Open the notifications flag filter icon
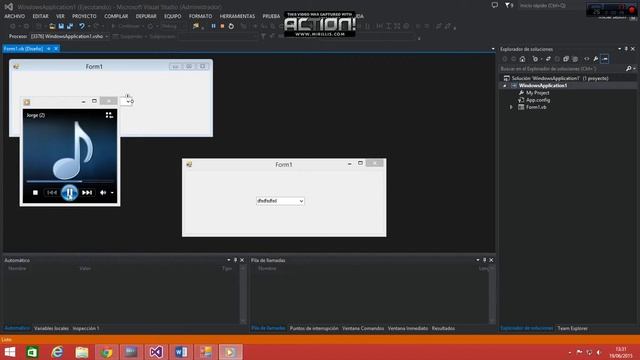The width and height of the screenshot is (640, 360). point(508,5)
